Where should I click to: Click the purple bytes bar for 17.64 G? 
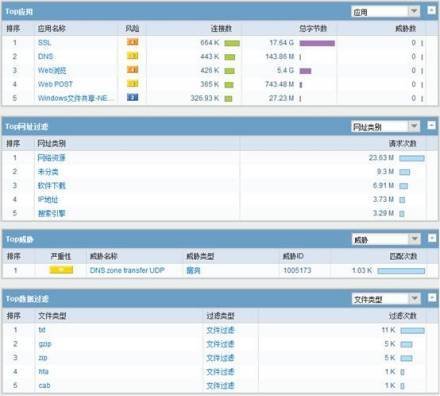pyautogui.click(x=317, y=43)
